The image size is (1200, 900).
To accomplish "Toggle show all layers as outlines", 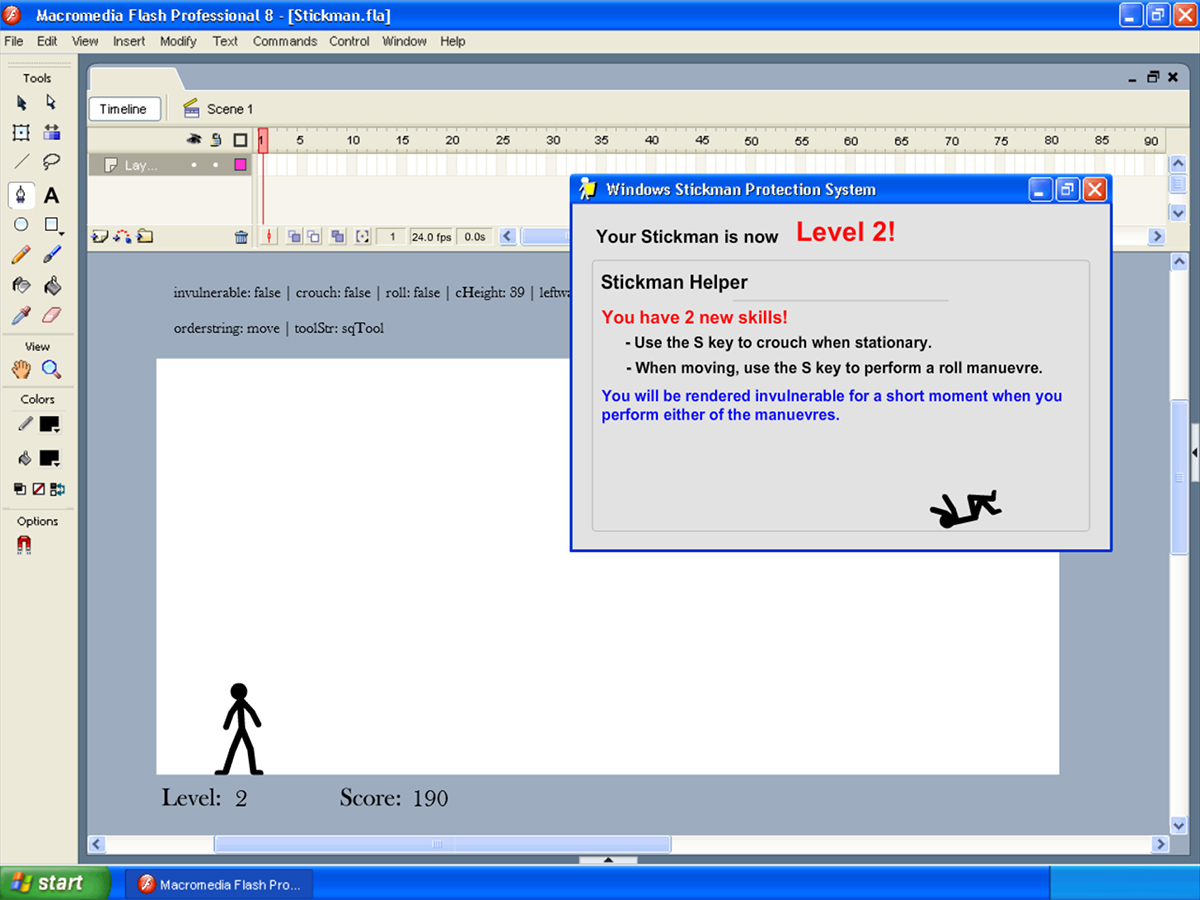I will coord(240,140).
